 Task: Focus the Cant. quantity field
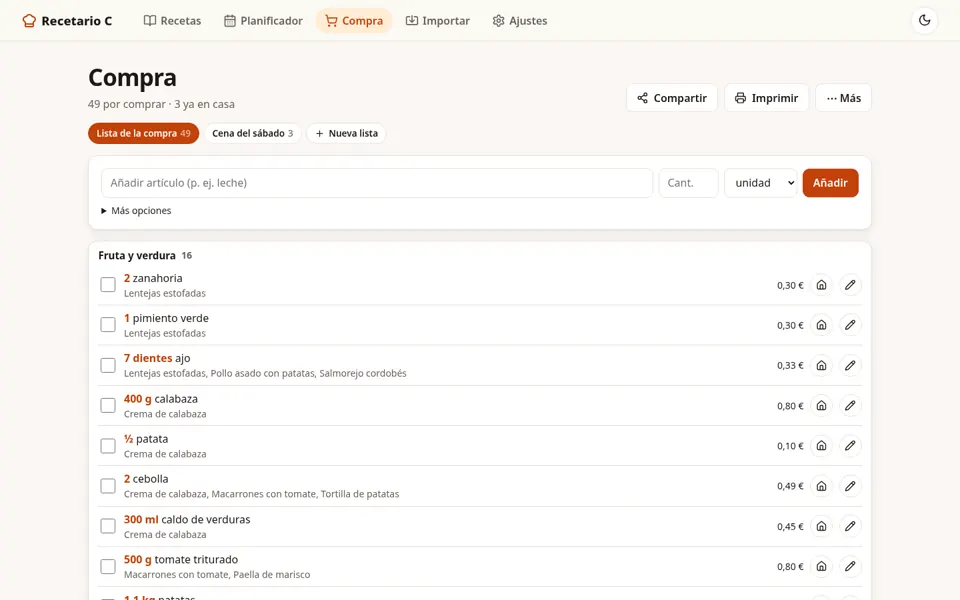(688, 183)
